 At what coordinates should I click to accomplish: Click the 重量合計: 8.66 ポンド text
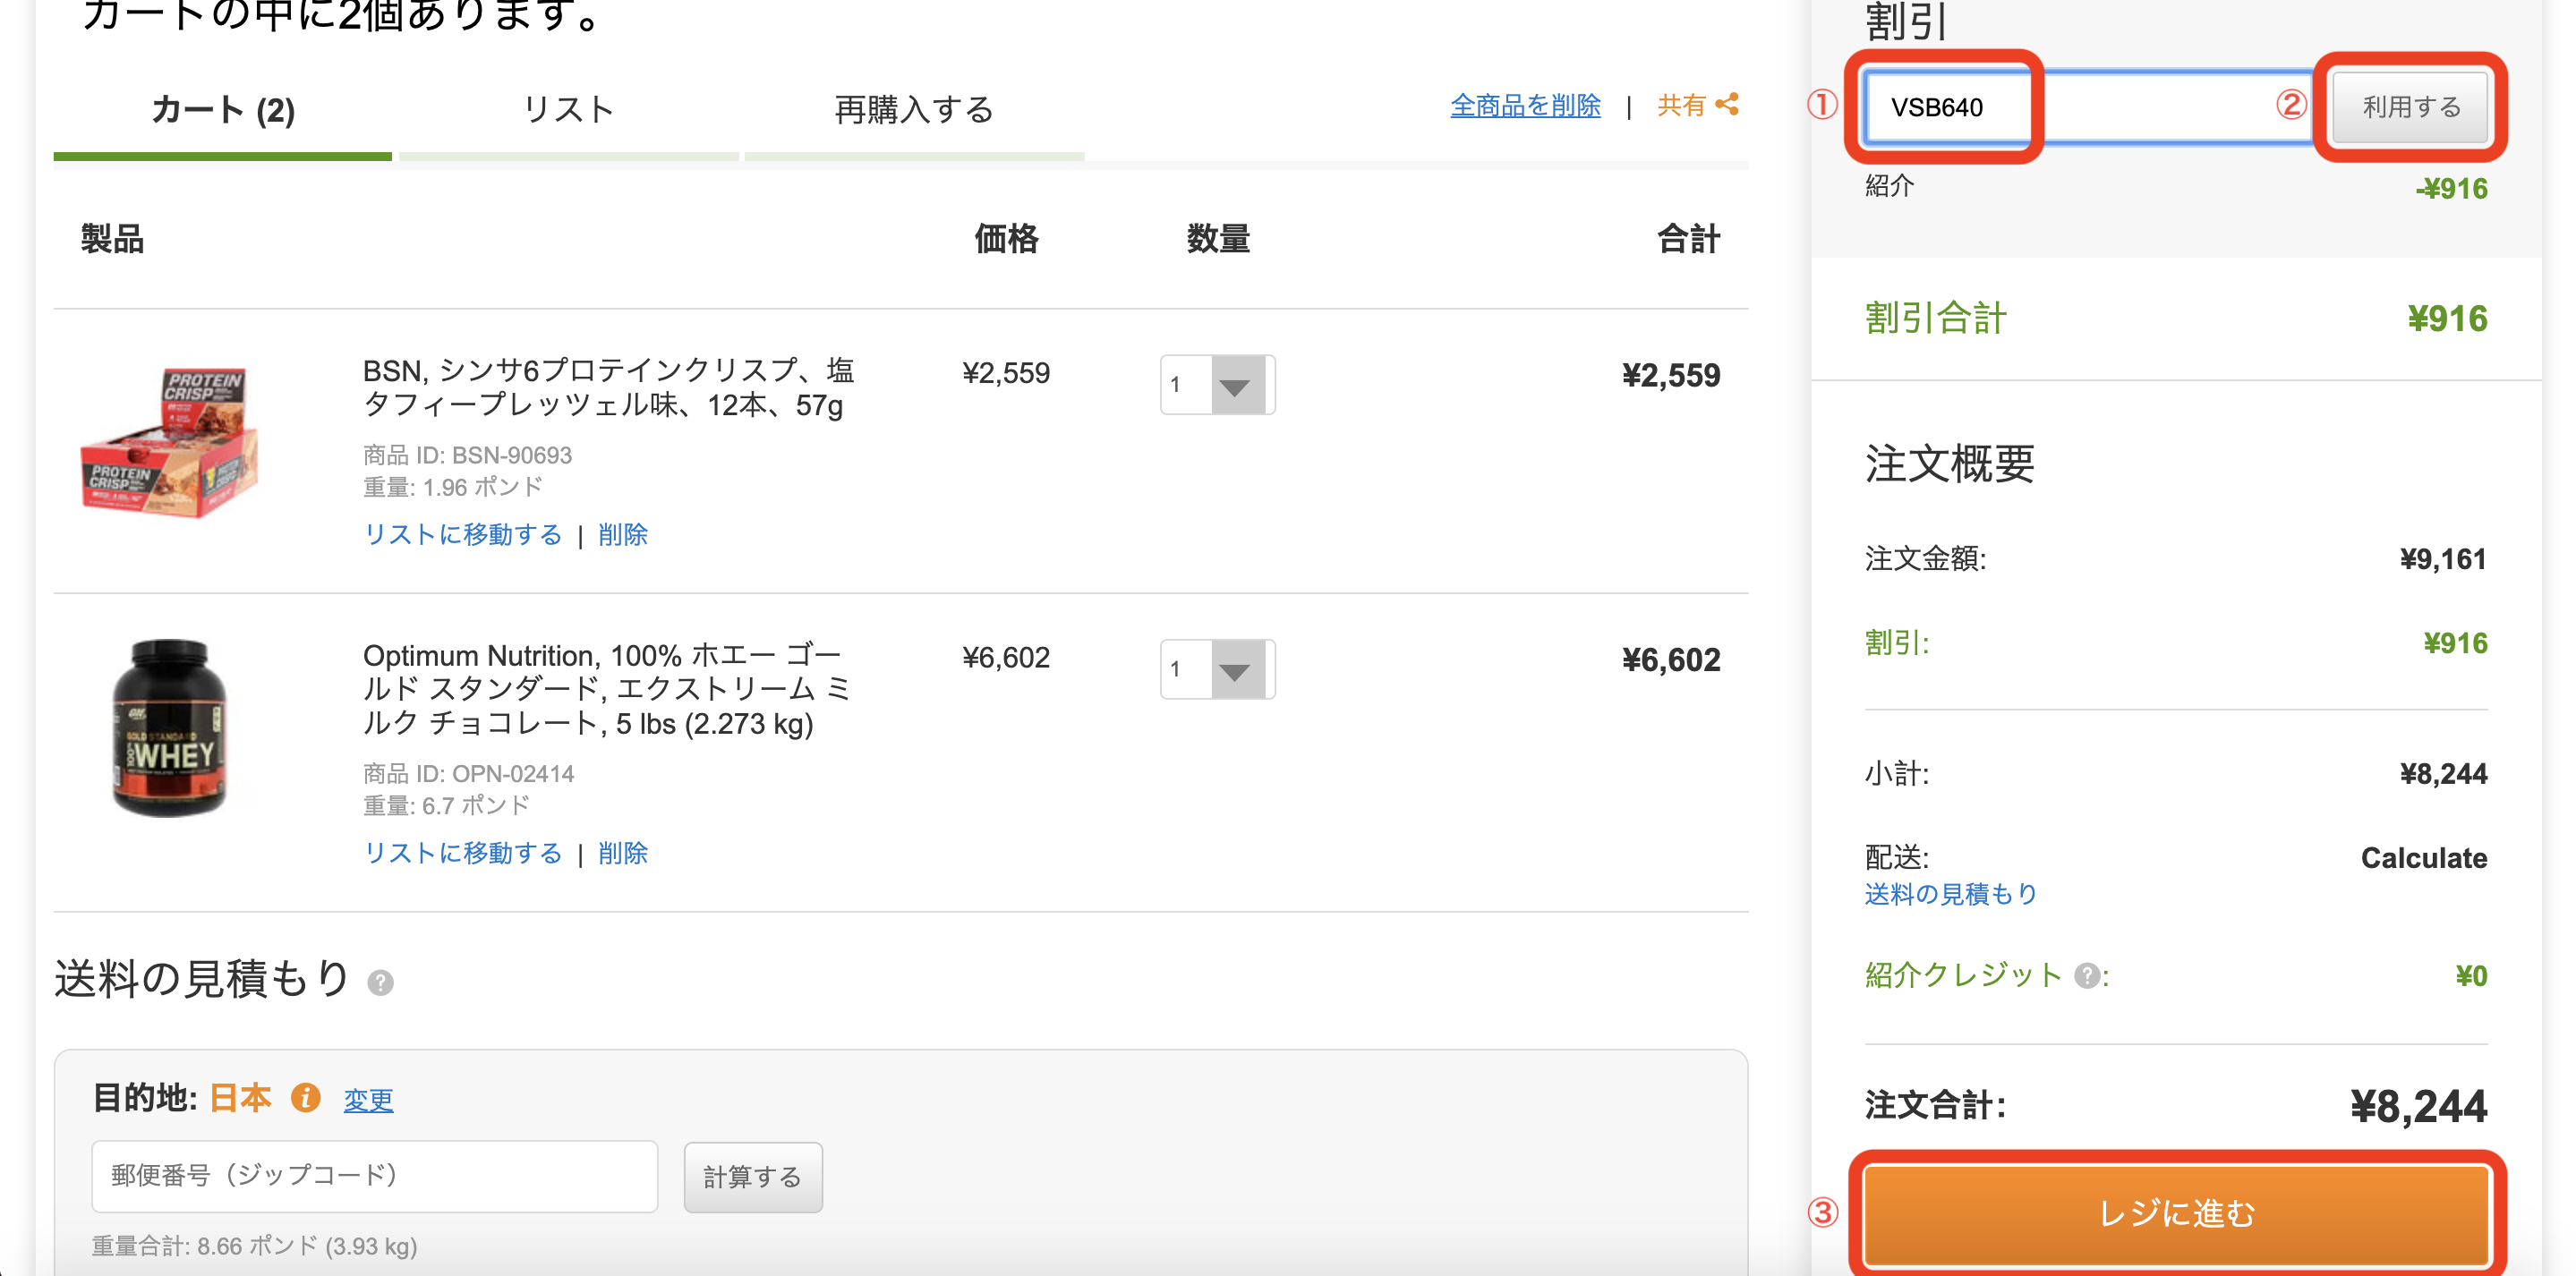click(255, 1246)
